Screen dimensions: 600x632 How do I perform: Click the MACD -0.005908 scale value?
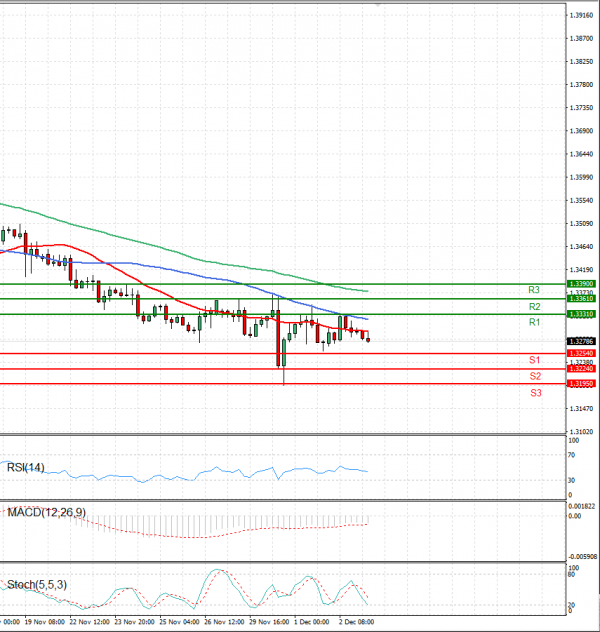583,557
